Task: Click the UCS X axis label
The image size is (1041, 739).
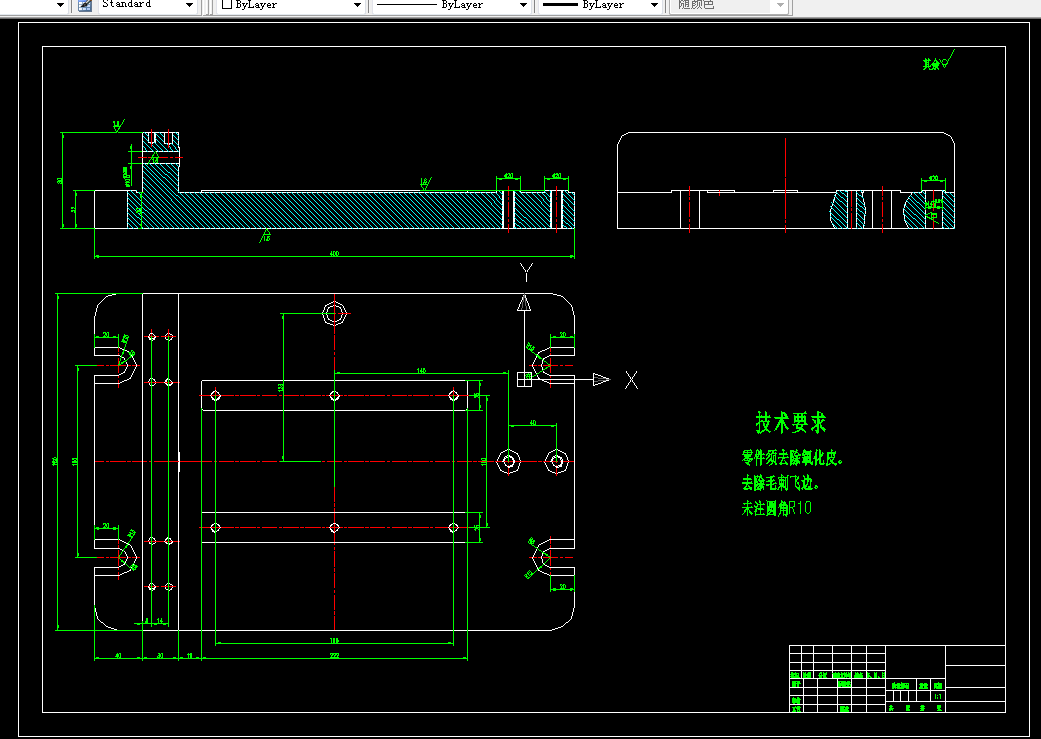Action: (x=631, y=380)
